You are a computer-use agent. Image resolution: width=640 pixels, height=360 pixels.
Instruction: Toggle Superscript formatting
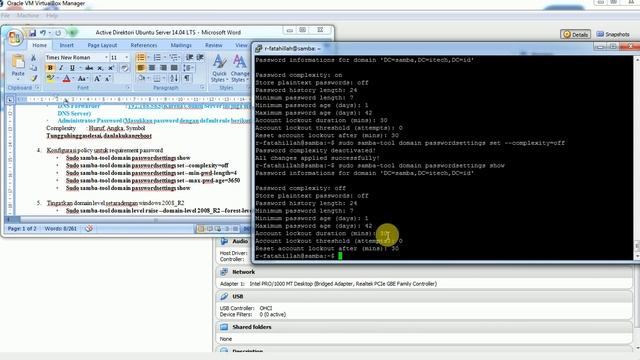coord(111,68)
